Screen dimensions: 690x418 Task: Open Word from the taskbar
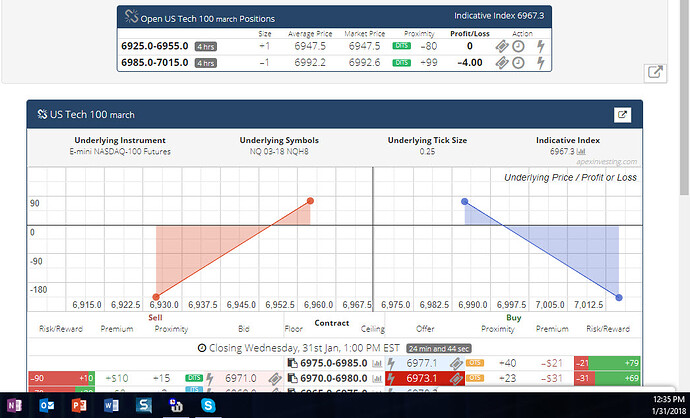(111, 405)
